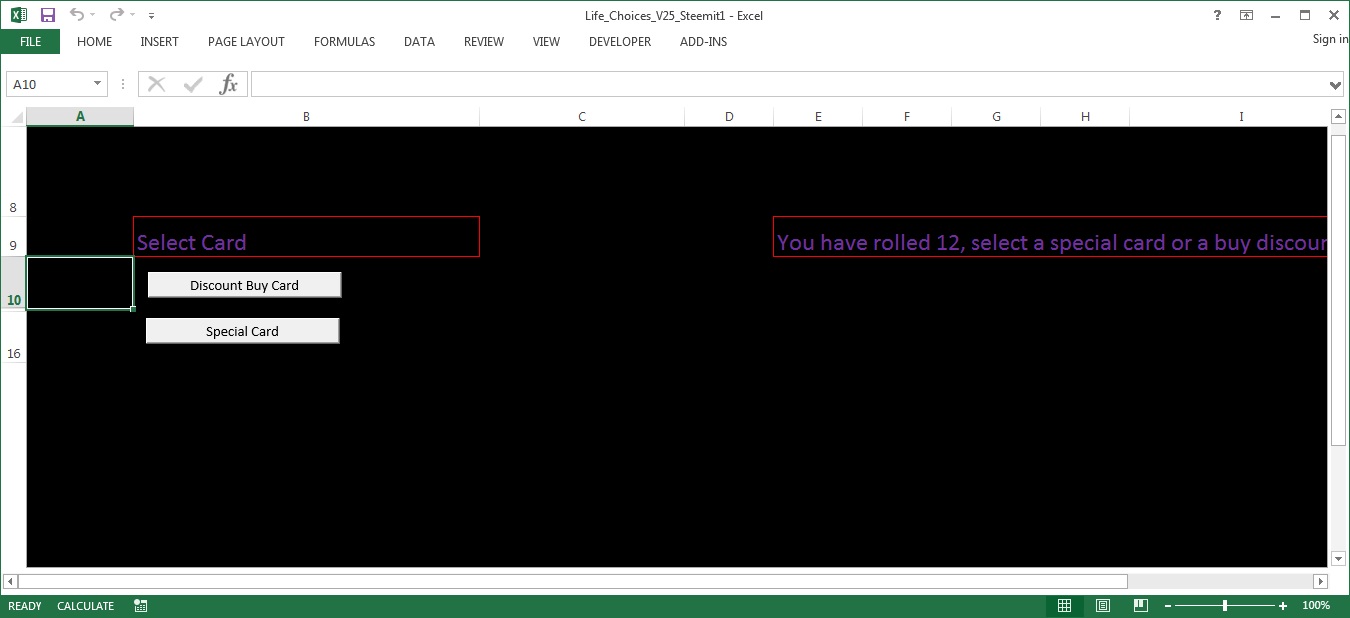This screenshot has height=618, width=1350.
Task: Switch to the VIEW tab
Action: point(546,42)
